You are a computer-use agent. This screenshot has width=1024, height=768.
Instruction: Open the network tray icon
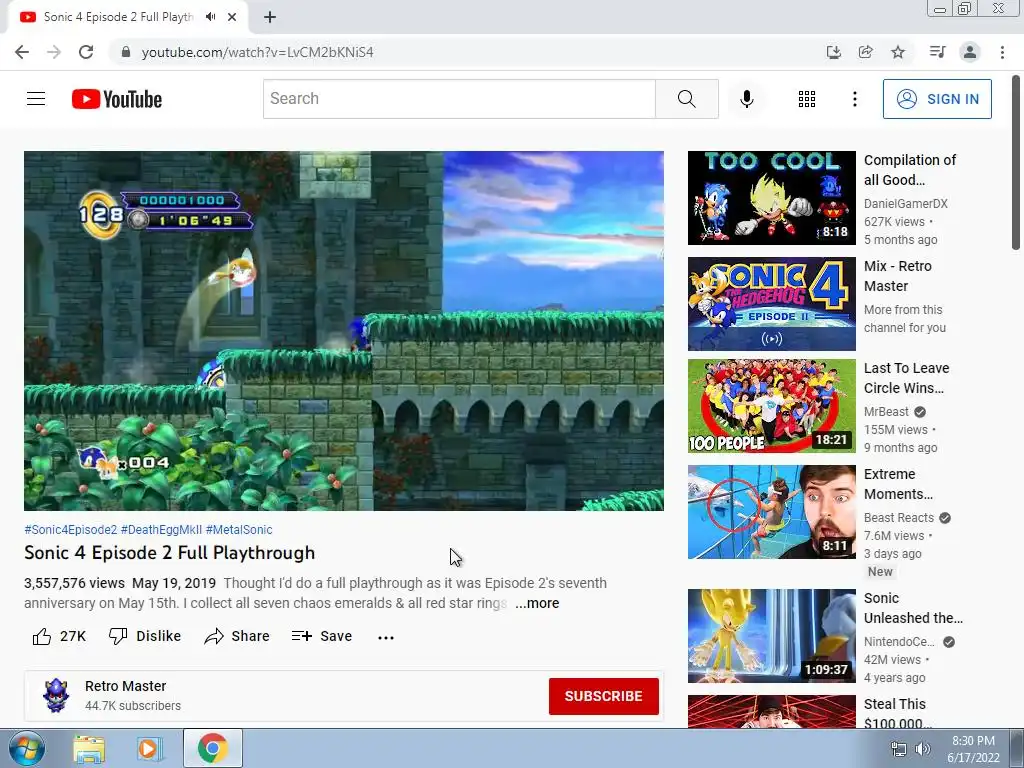coord(899,749)
